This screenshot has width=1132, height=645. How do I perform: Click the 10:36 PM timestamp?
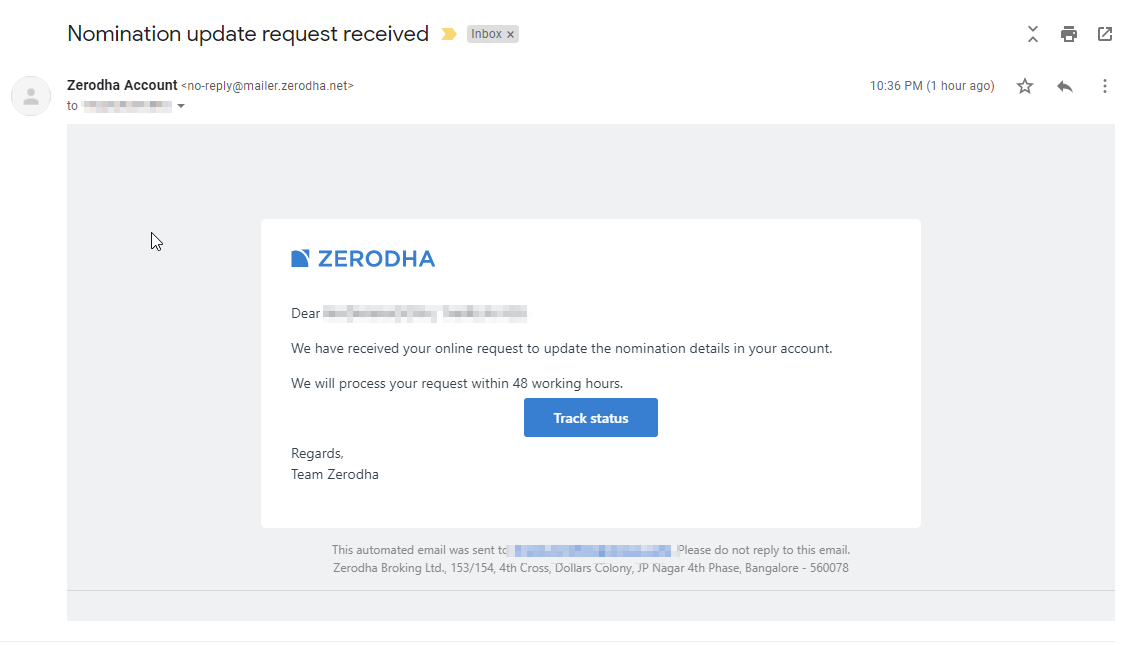click(x=931, y=86)
